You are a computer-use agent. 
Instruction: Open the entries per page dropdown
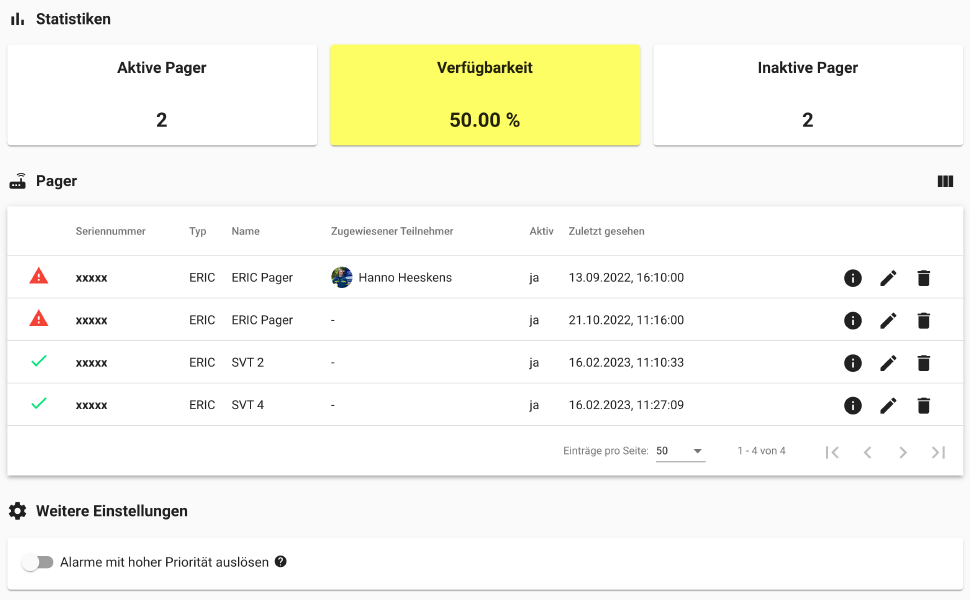coord(680,452)
